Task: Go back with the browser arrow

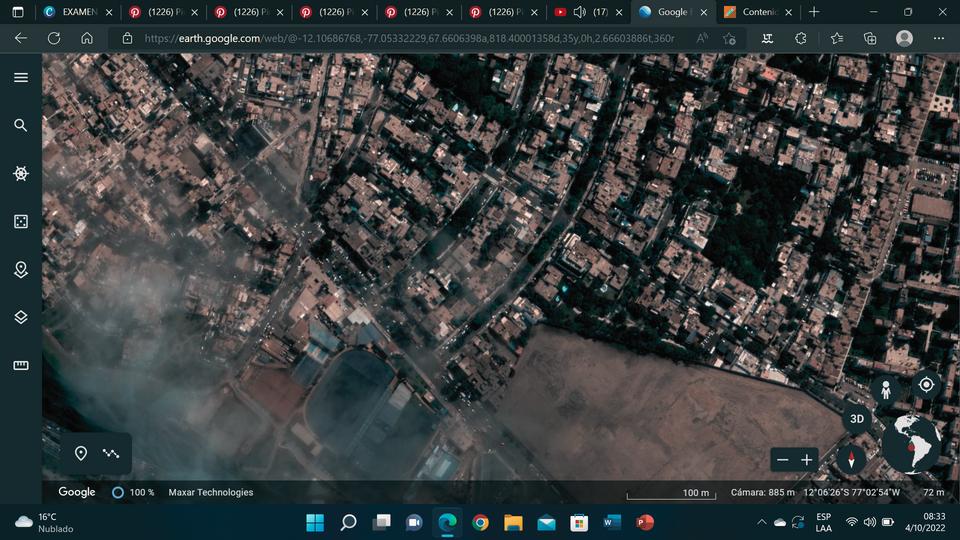Action: point(21,38)
